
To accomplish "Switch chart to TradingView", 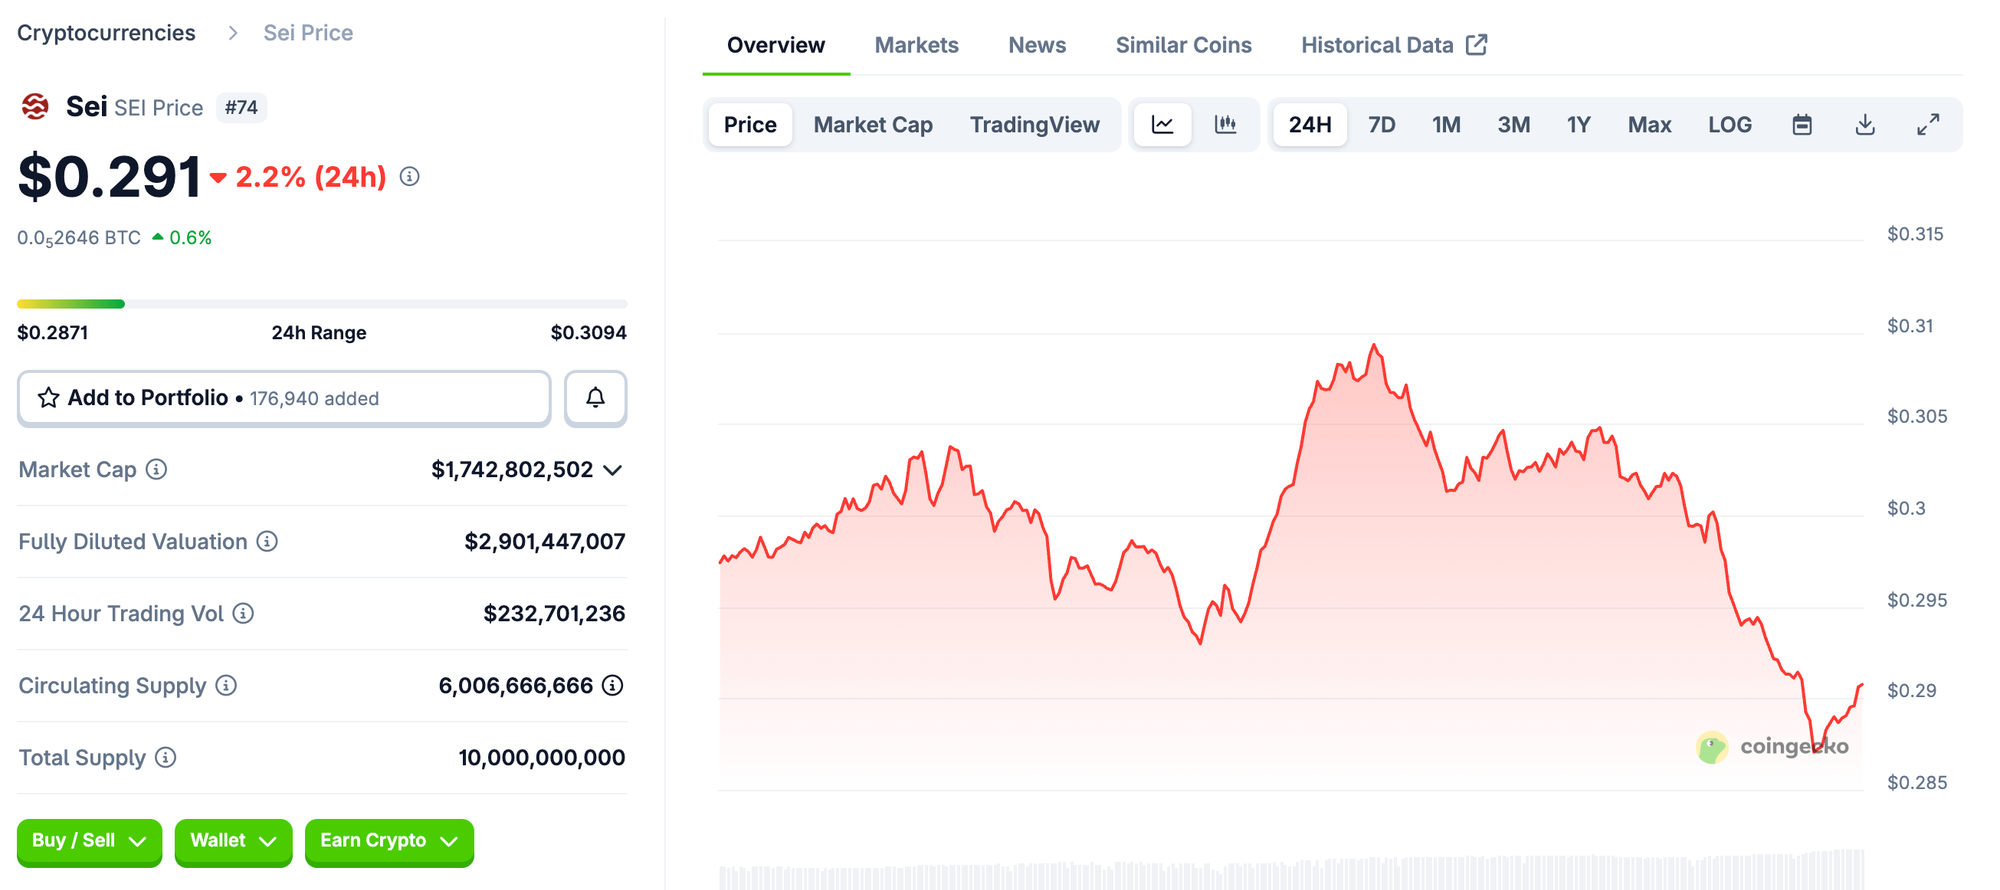I will (x=1034, y=125).
